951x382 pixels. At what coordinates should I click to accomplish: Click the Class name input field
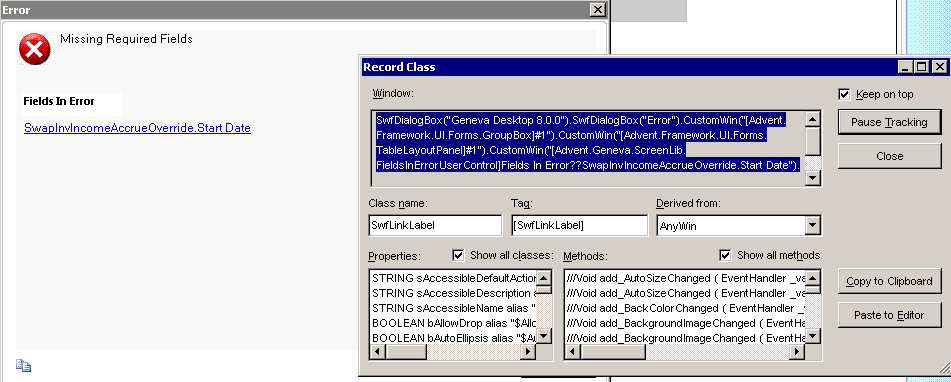coord(435,226)
